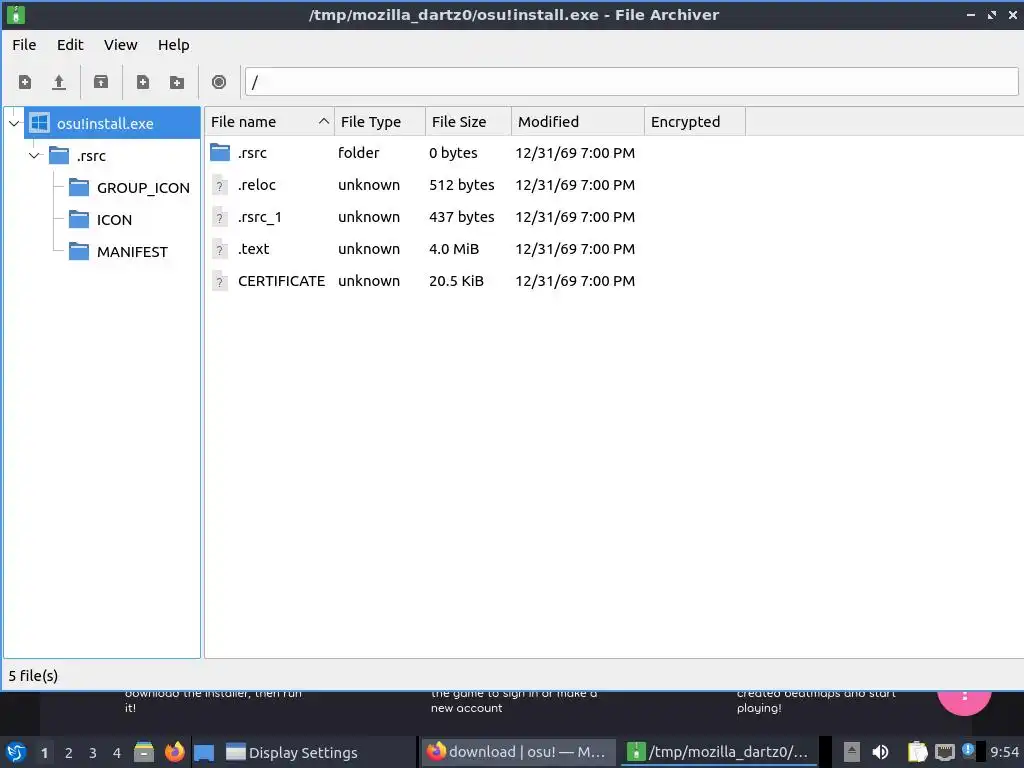Image resolution: width=1024 pixels, height=768 pixels.
Task: Sort by the Modified column header
Action: tap(578, 122)
